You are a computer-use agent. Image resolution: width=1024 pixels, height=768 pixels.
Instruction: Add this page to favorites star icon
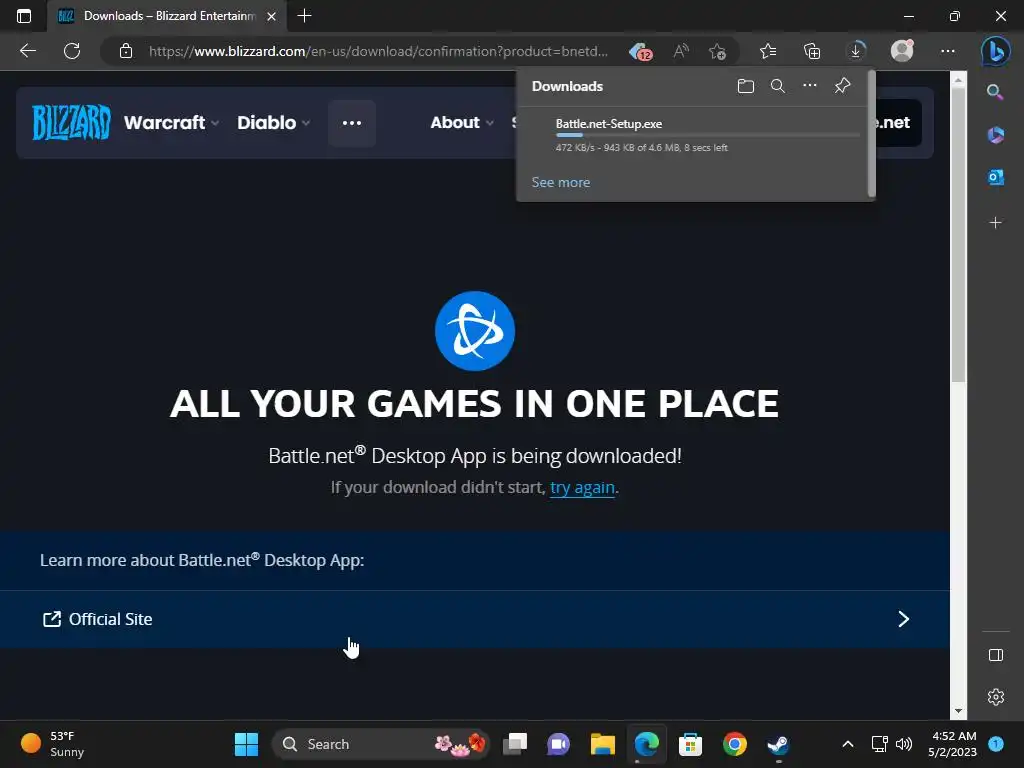tap(718, 51)
